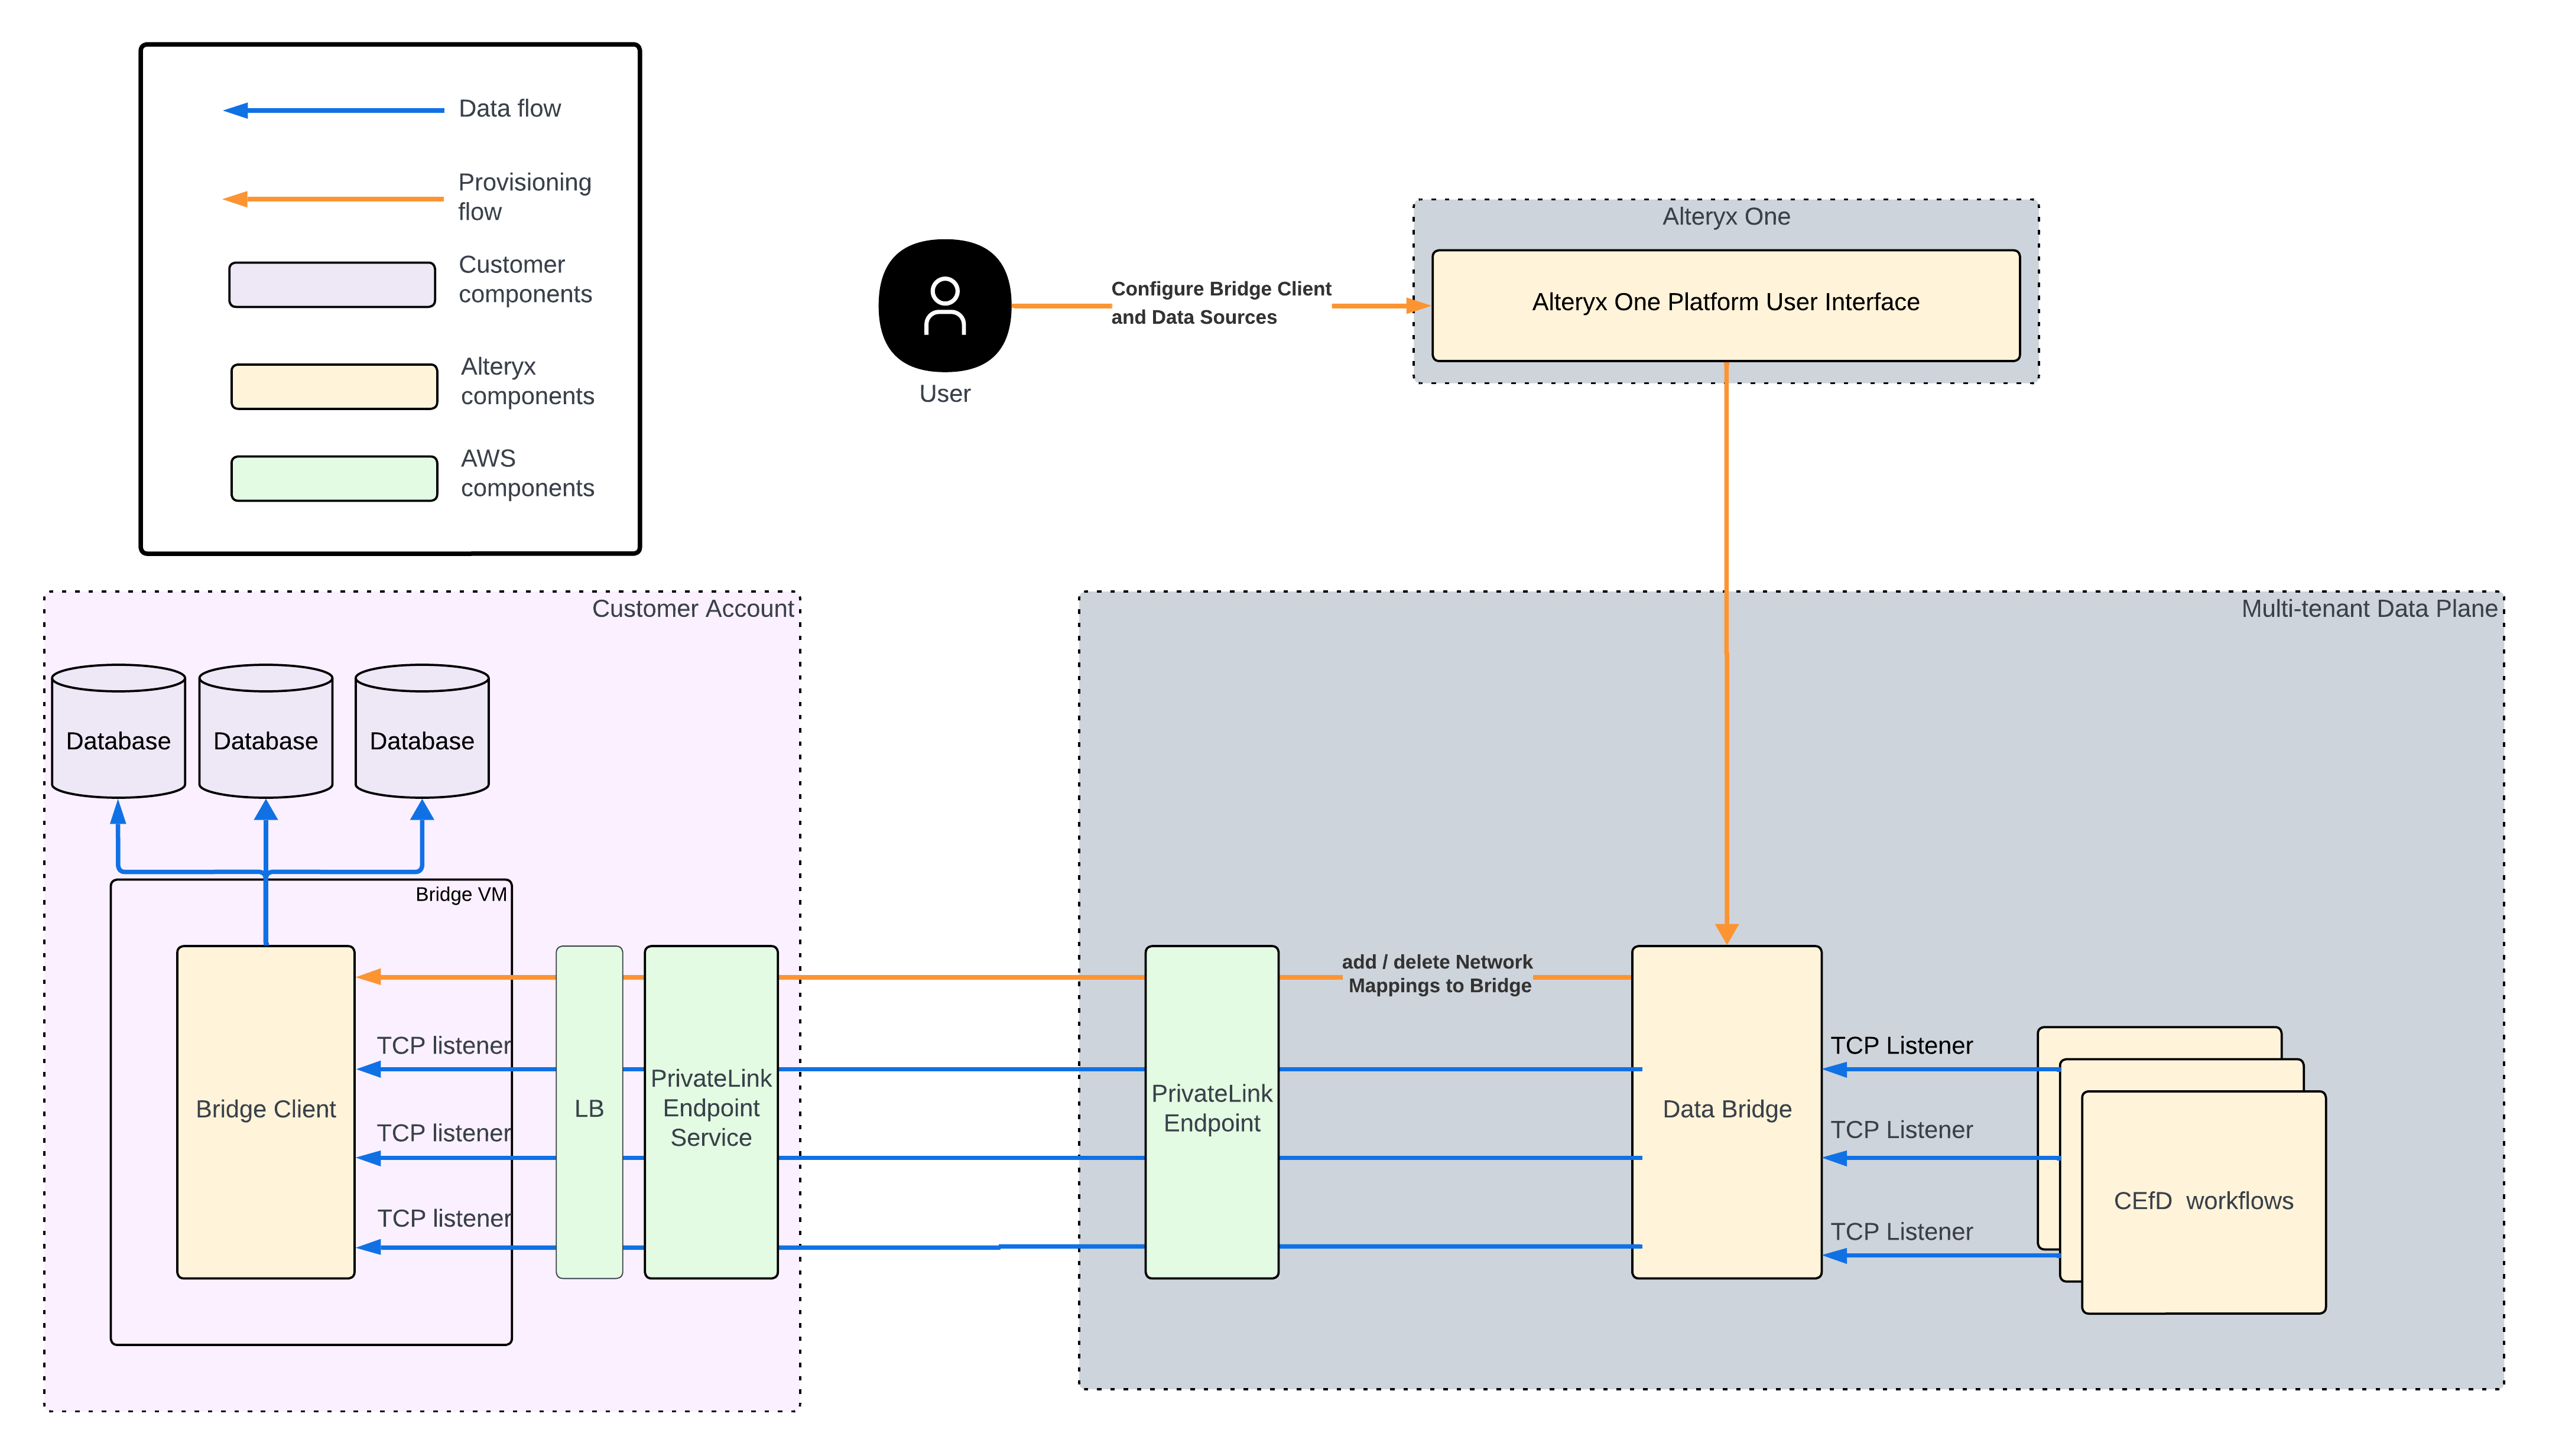Click the PrivateLink Endpoint Service box
This screenshot has height=1456, width=2549.
pyautogui.click(x=710, y=1108)
